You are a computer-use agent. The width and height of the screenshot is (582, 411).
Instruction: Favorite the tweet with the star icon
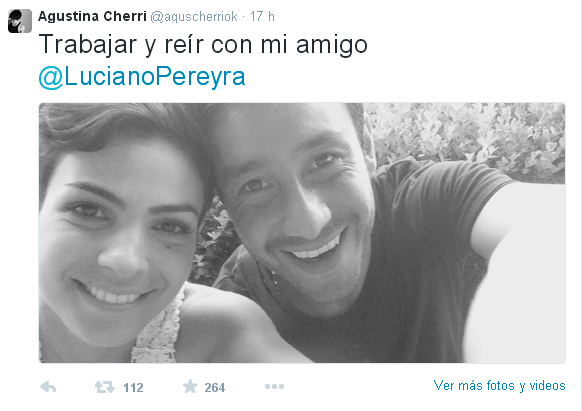190,386
